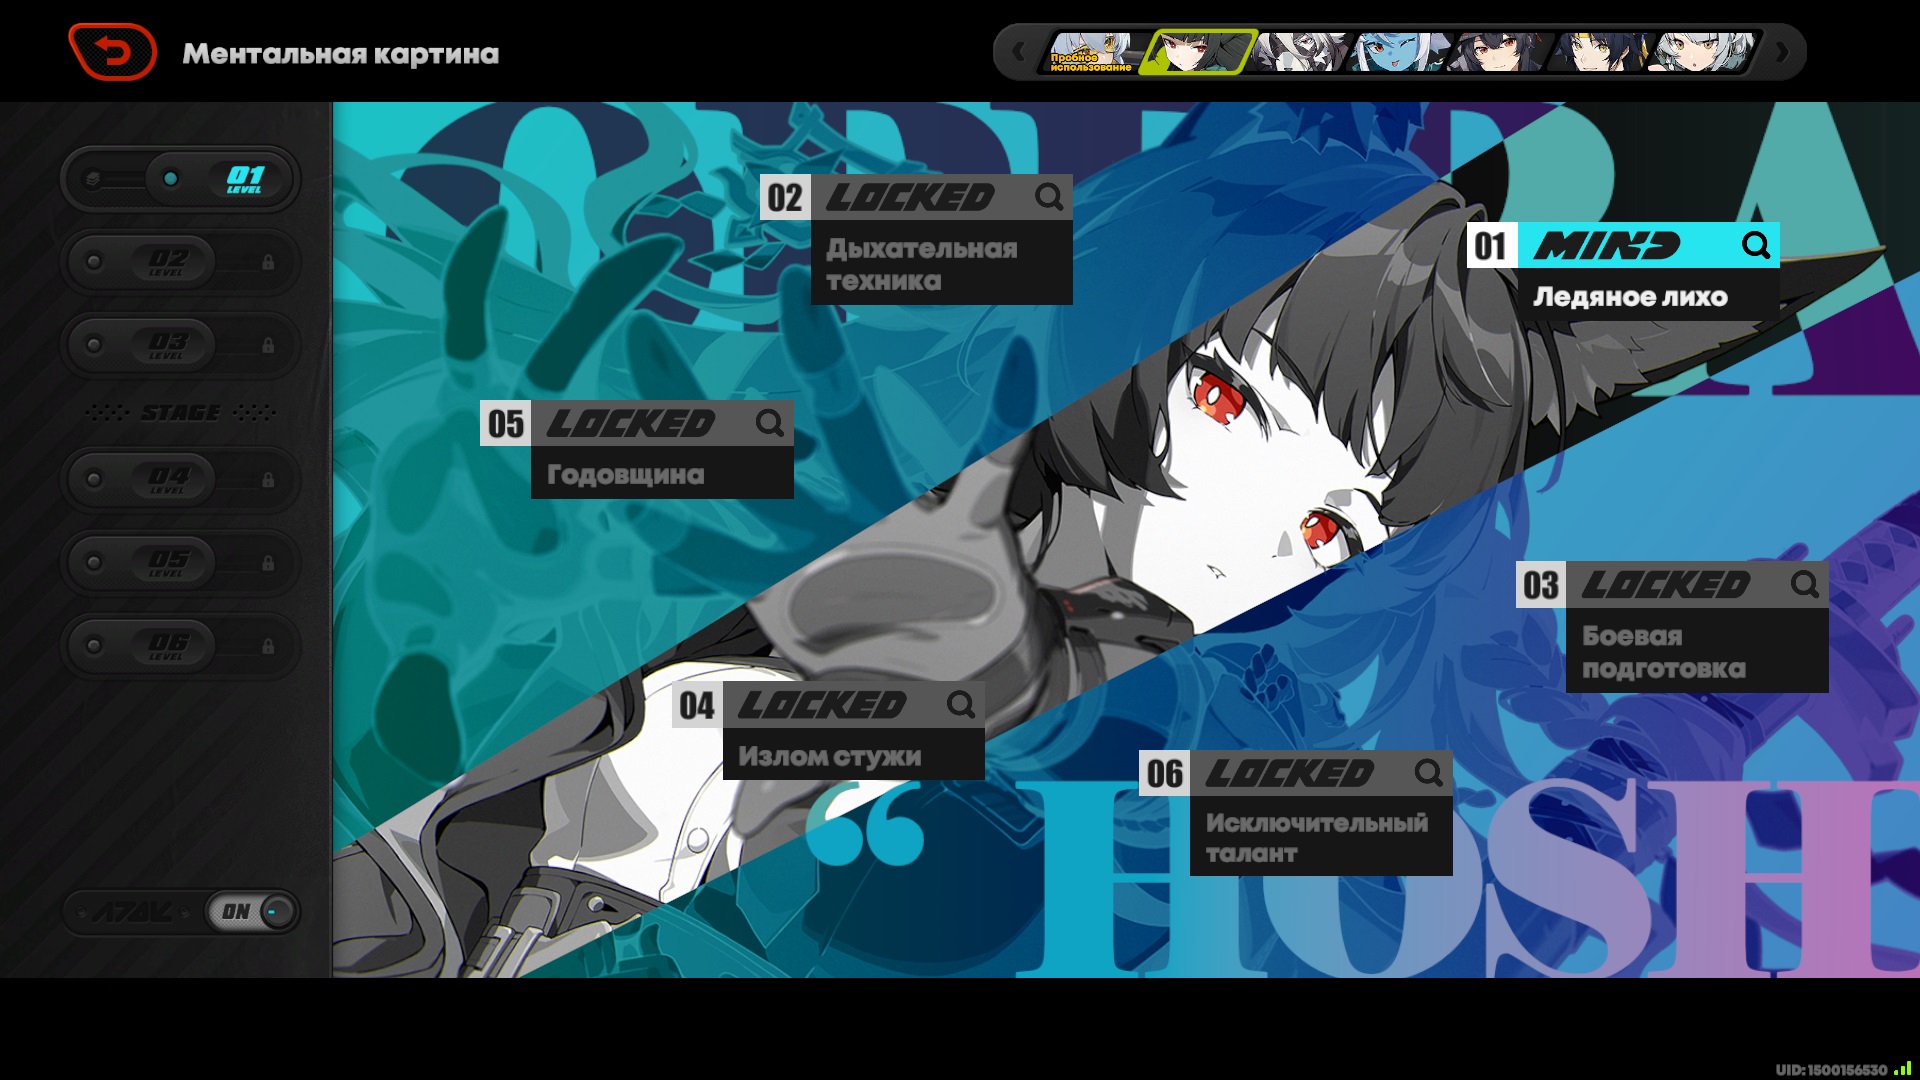This screenshot has width=1920, height=1080.
Task: Toggle the ON switch at bottom left
Action: (253, 912)
